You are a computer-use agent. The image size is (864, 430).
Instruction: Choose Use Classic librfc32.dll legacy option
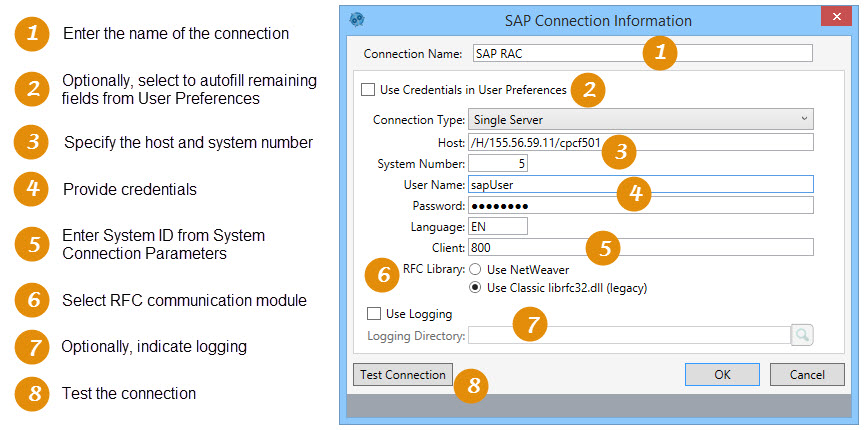tap(476, 288)
